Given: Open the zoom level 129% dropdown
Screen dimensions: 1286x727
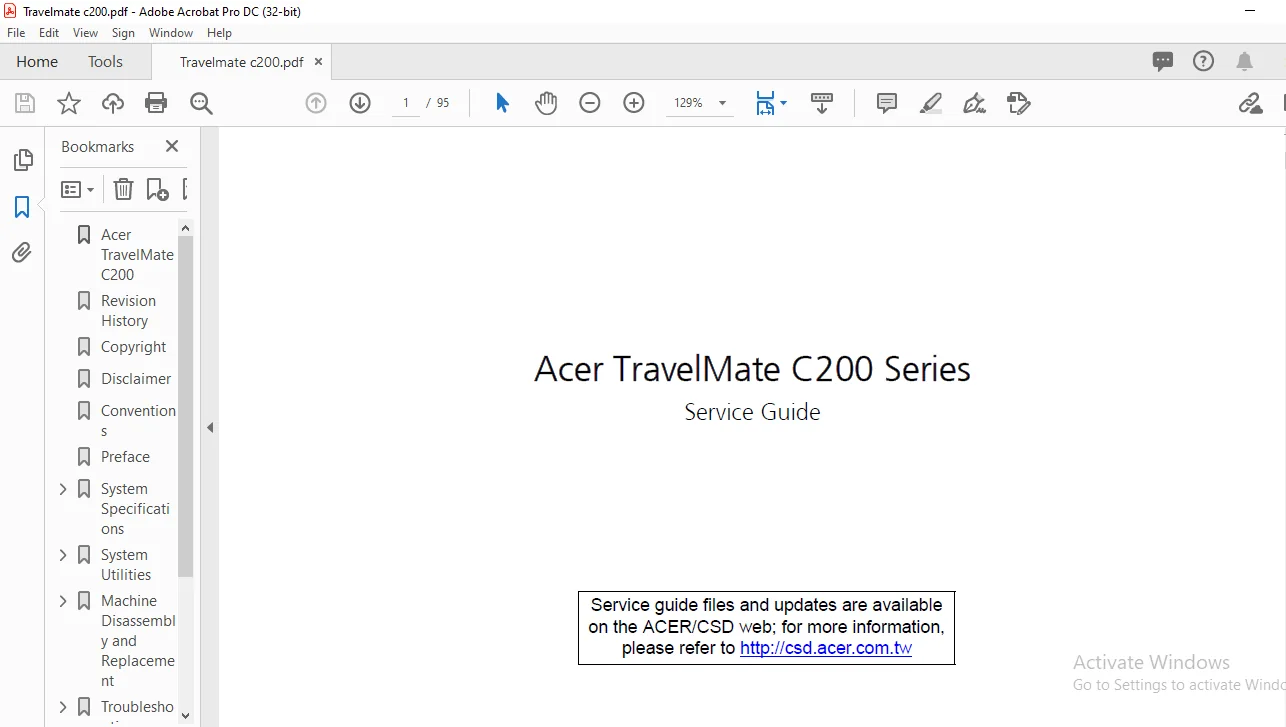Looking at the screenshot, I should (722, 103).
